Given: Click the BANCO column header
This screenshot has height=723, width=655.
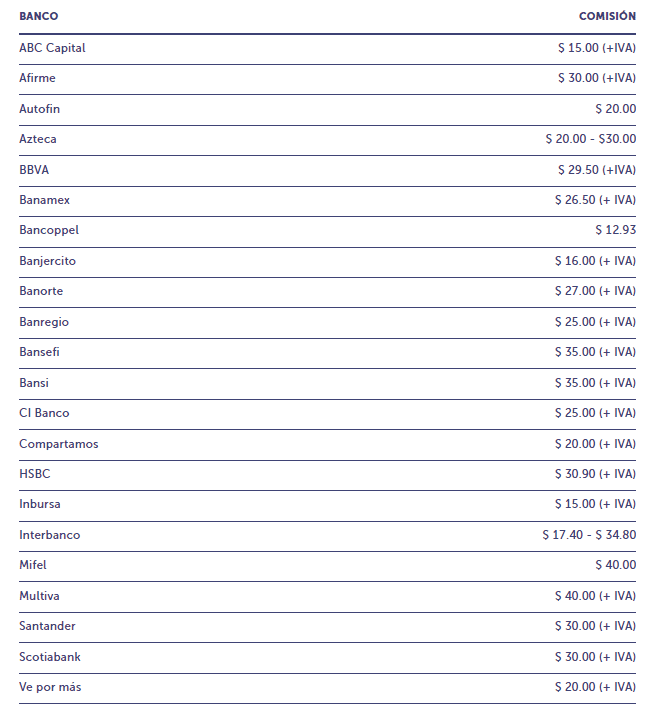Looking at the screenshot, I should pyautogui.click(x=39, y=17).
